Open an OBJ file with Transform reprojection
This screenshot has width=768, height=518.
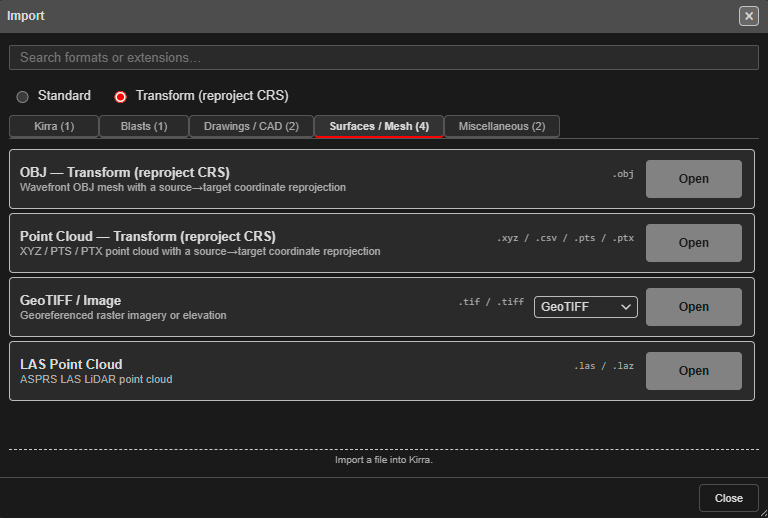[x=694, y=179]
